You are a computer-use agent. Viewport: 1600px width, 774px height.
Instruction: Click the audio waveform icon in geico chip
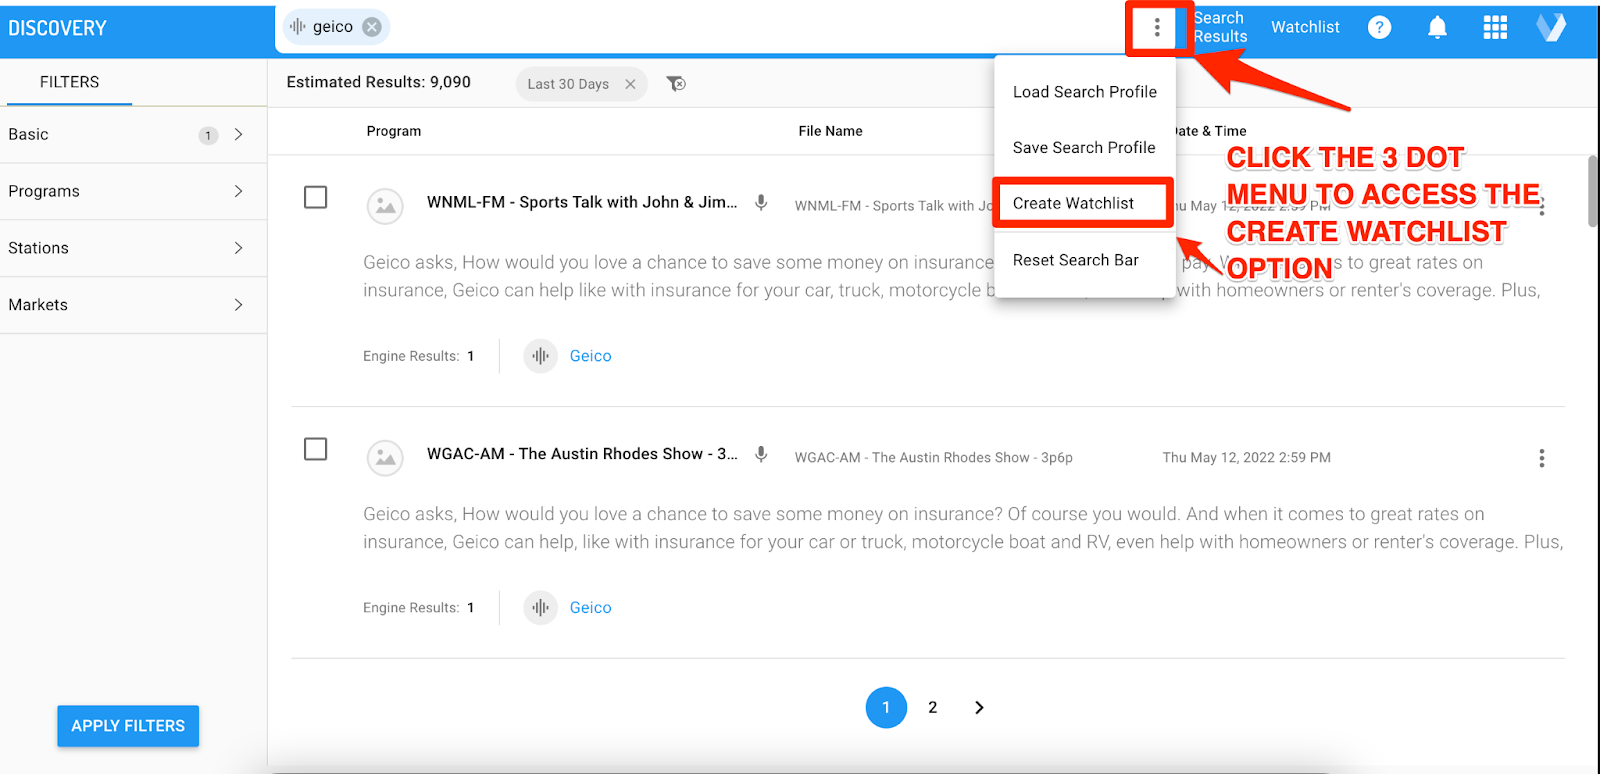coord(298,27)
